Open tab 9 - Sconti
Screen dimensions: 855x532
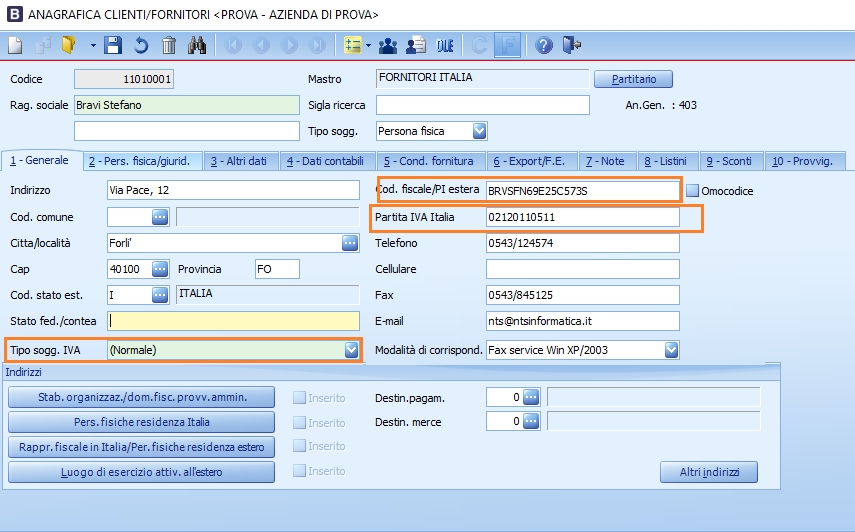tap(731, 161)
